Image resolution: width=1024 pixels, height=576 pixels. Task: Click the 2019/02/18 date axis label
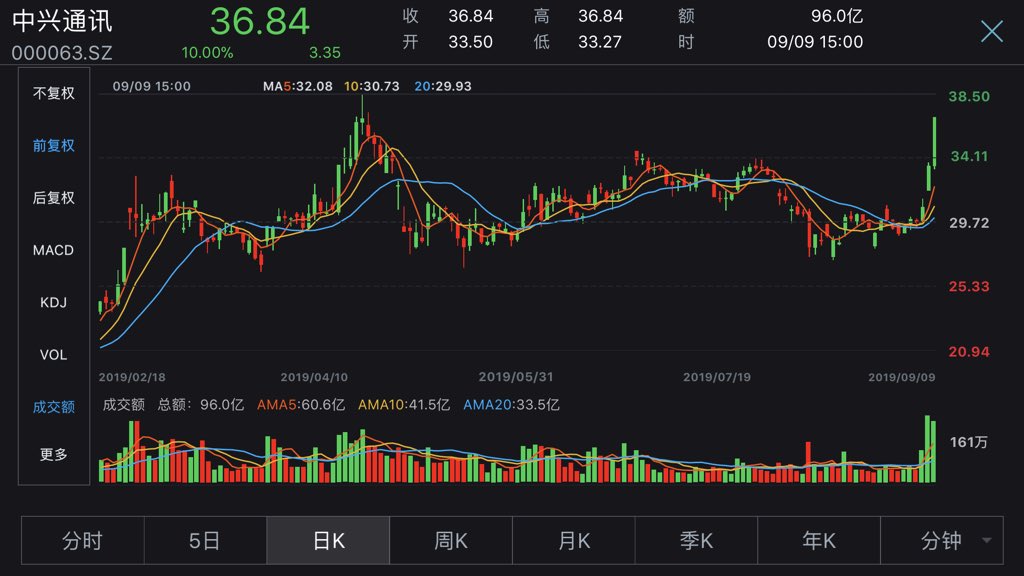(x=132, y=377)
